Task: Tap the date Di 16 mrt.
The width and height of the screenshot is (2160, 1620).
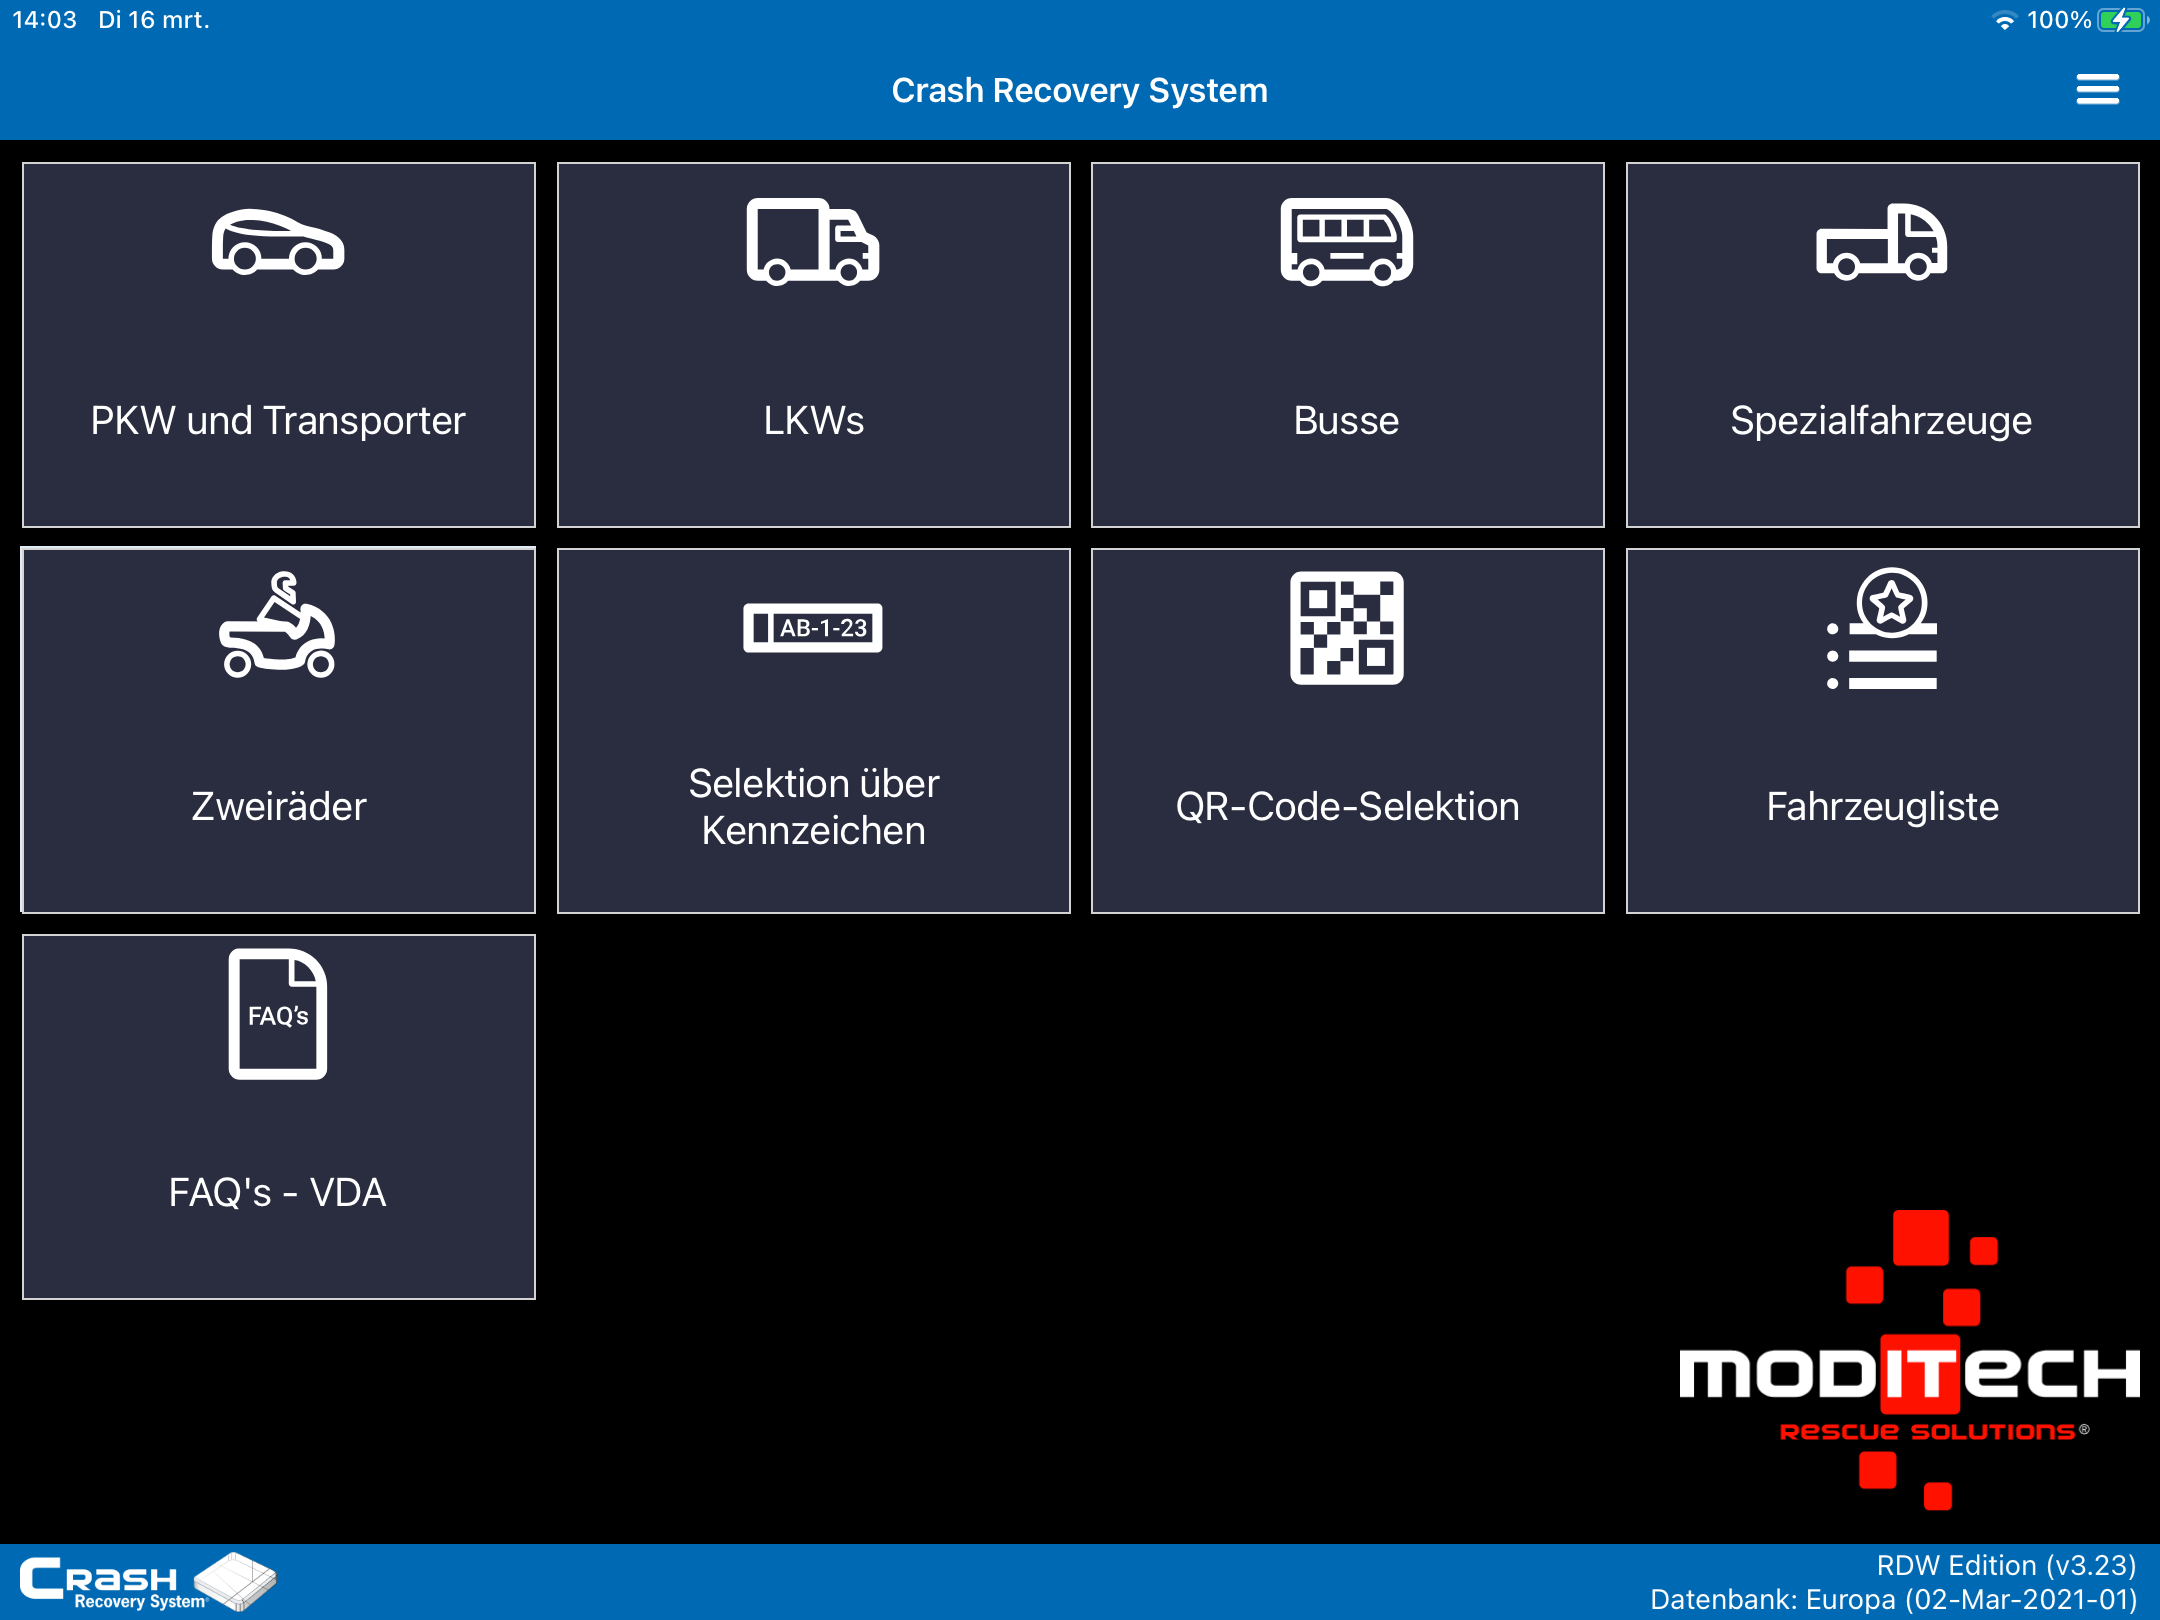Action: [154, 20]
